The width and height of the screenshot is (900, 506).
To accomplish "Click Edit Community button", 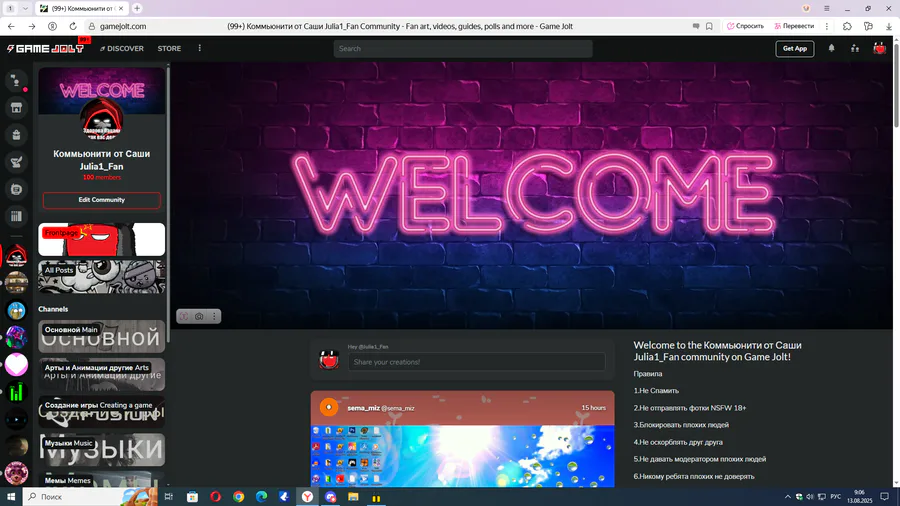I will click(102, 200).
